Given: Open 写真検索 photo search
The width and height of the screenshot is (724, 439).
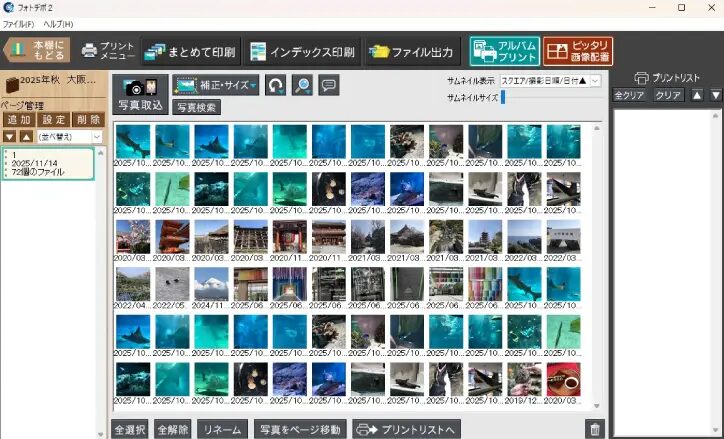Looking at the screenshot, I should pyautogui.click(x=196, y=107).
